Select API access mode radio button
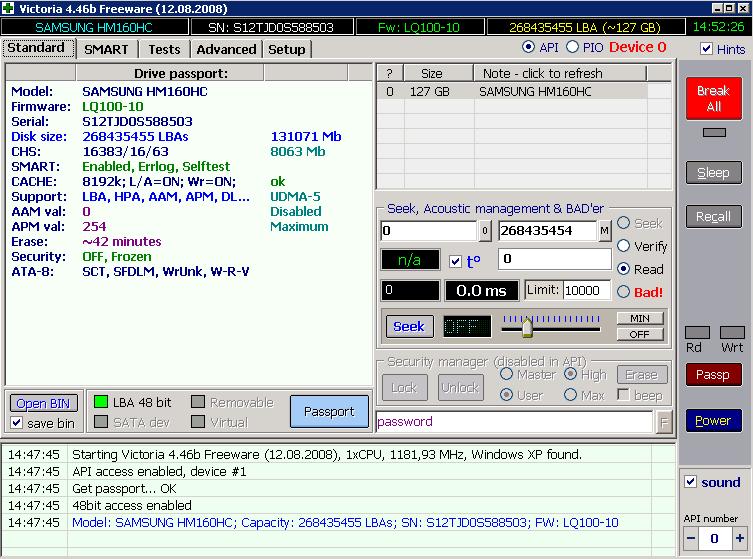The width and height of the screenshot is (753, 559). [528, 47]
